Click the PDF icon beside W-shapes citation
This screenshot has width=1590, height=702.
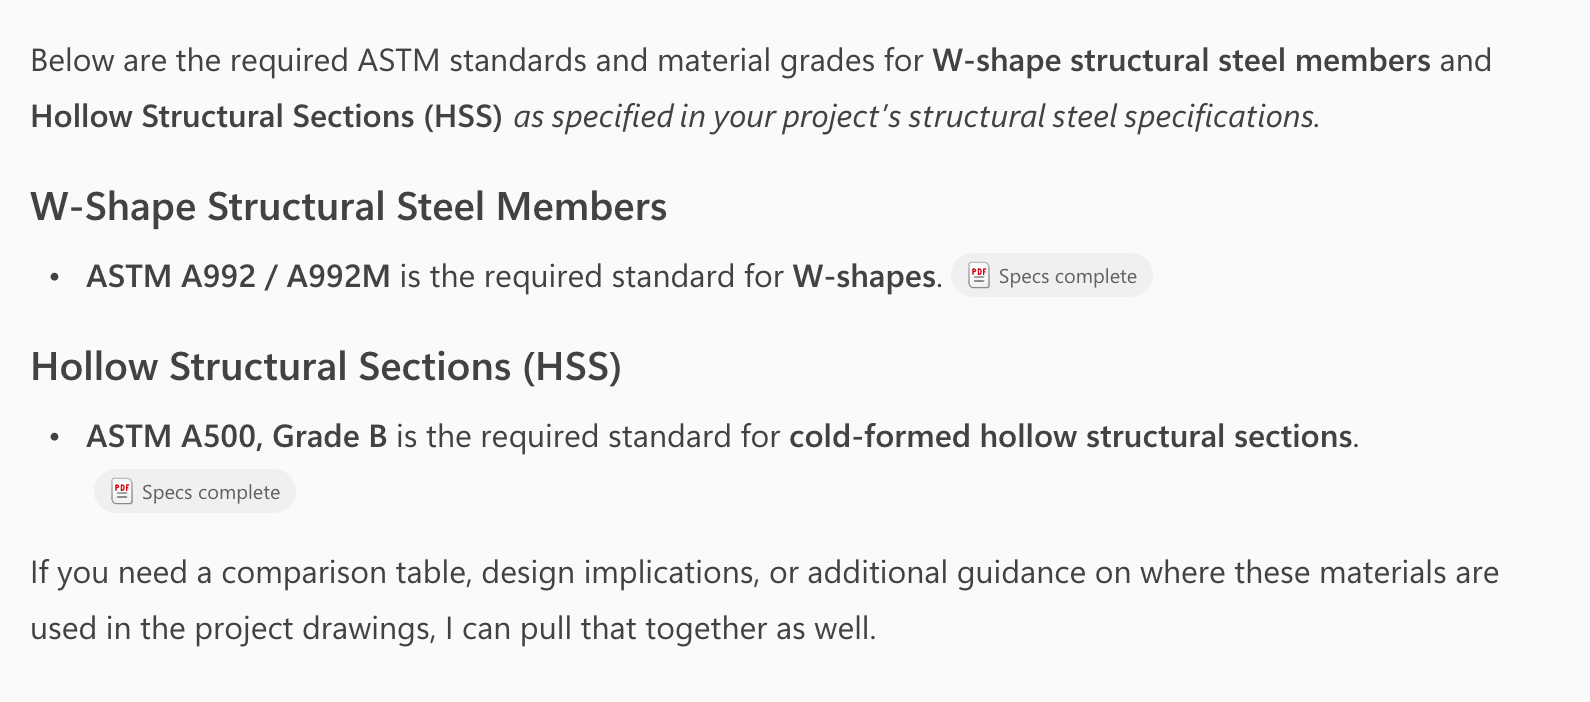pos(979,276)
